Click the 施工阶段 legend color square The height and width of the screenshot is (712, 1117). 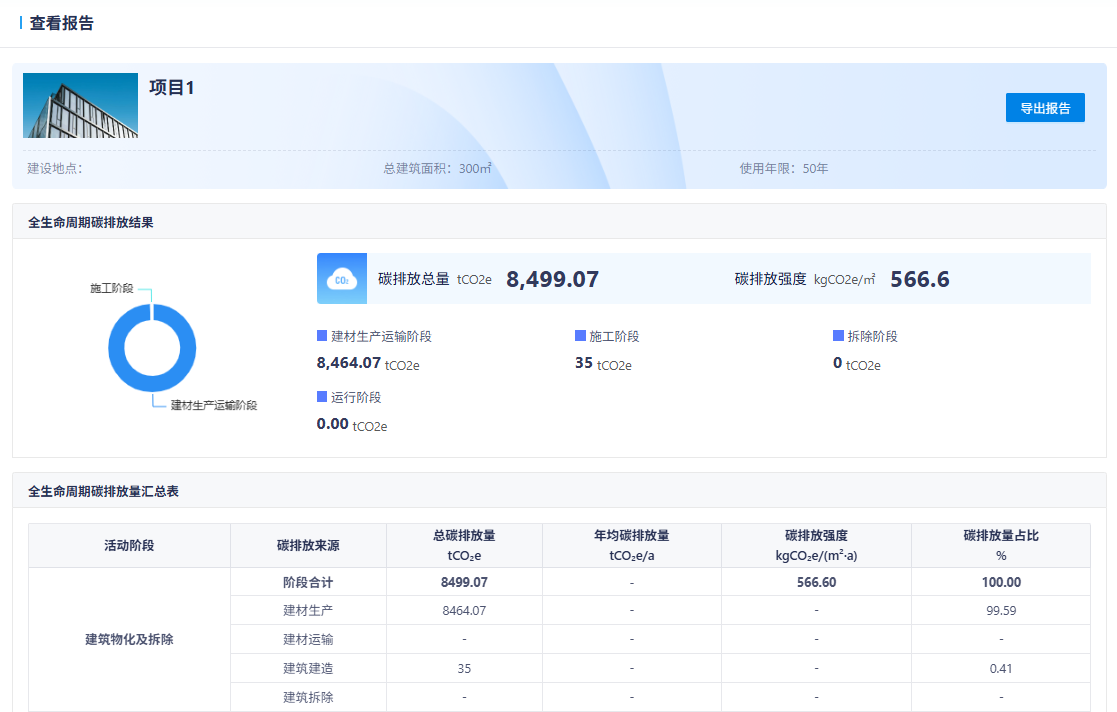(580, 336)
